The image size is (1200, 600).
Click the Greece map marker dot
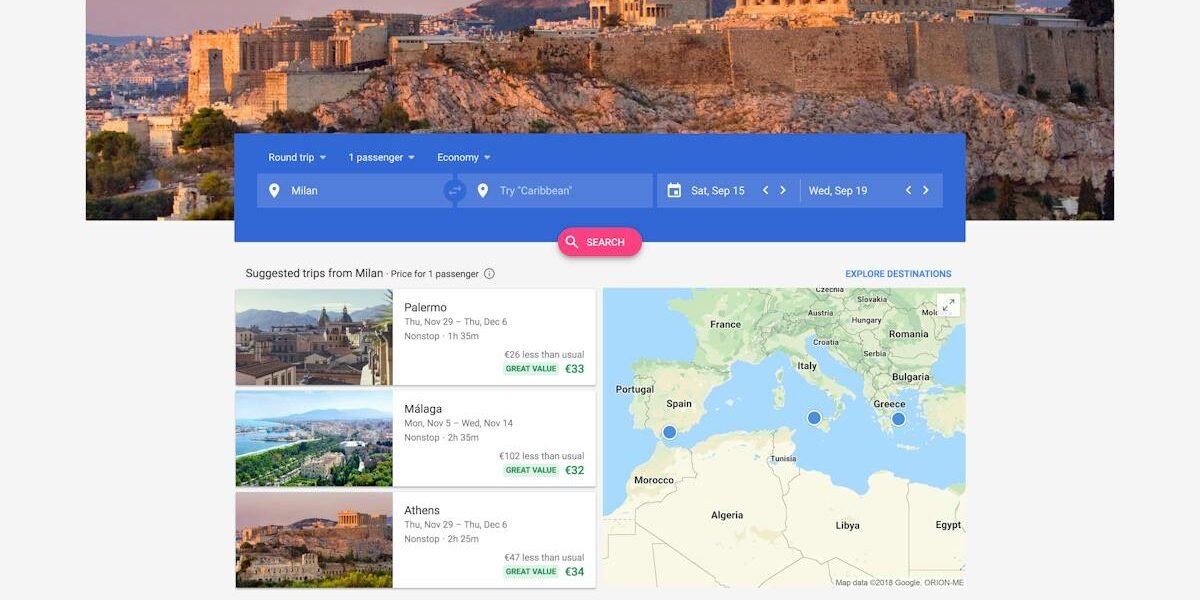pos(898,418)
